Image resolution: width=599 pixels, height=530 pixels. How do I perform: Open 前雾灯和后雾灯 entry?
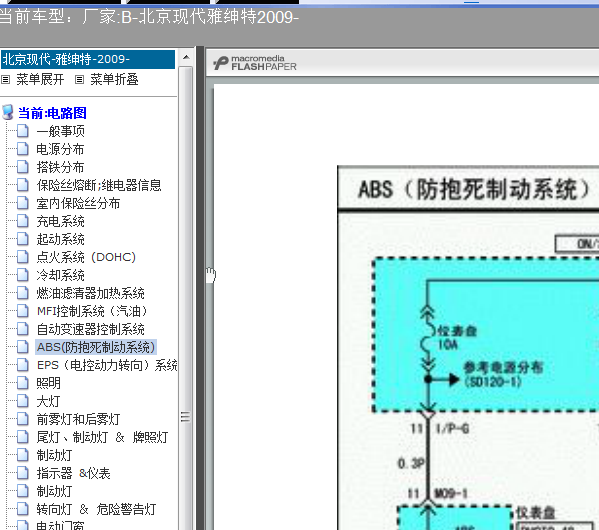(x=78, y=419)
